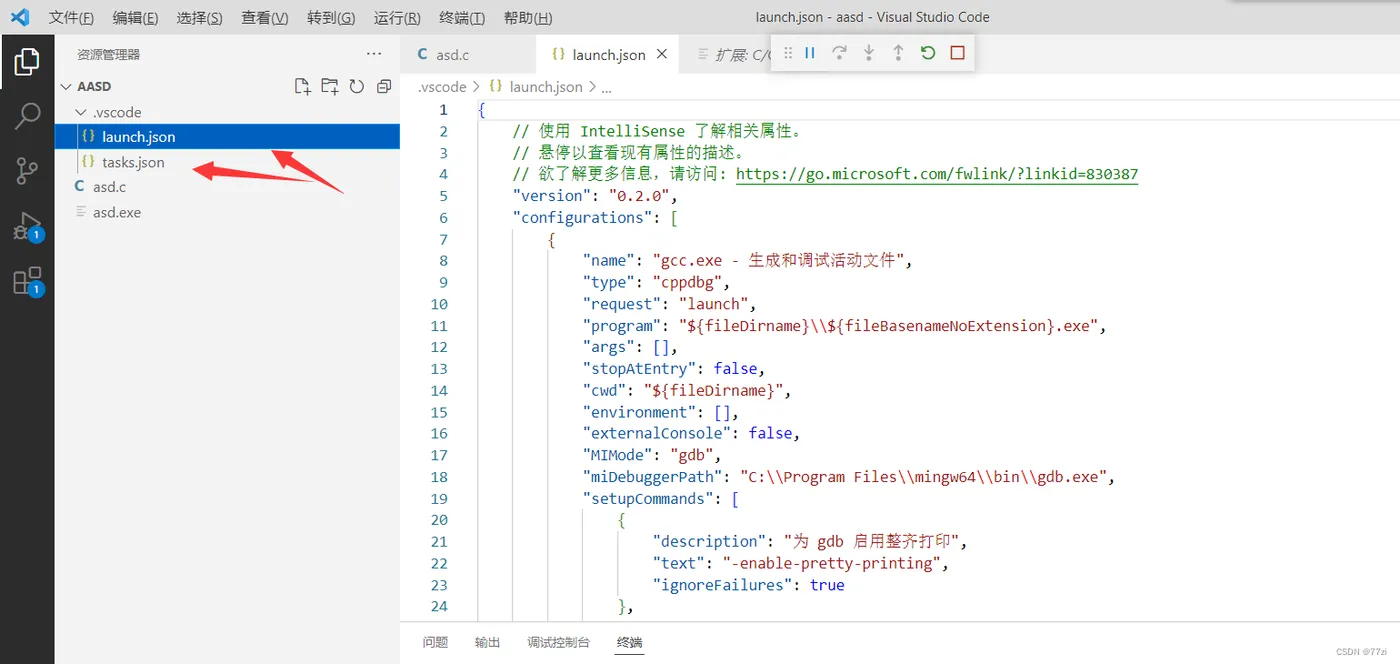Click Step Over in debug toolbar
Viewport: 1400px width, 664px height.
click(x=839, y=53)
